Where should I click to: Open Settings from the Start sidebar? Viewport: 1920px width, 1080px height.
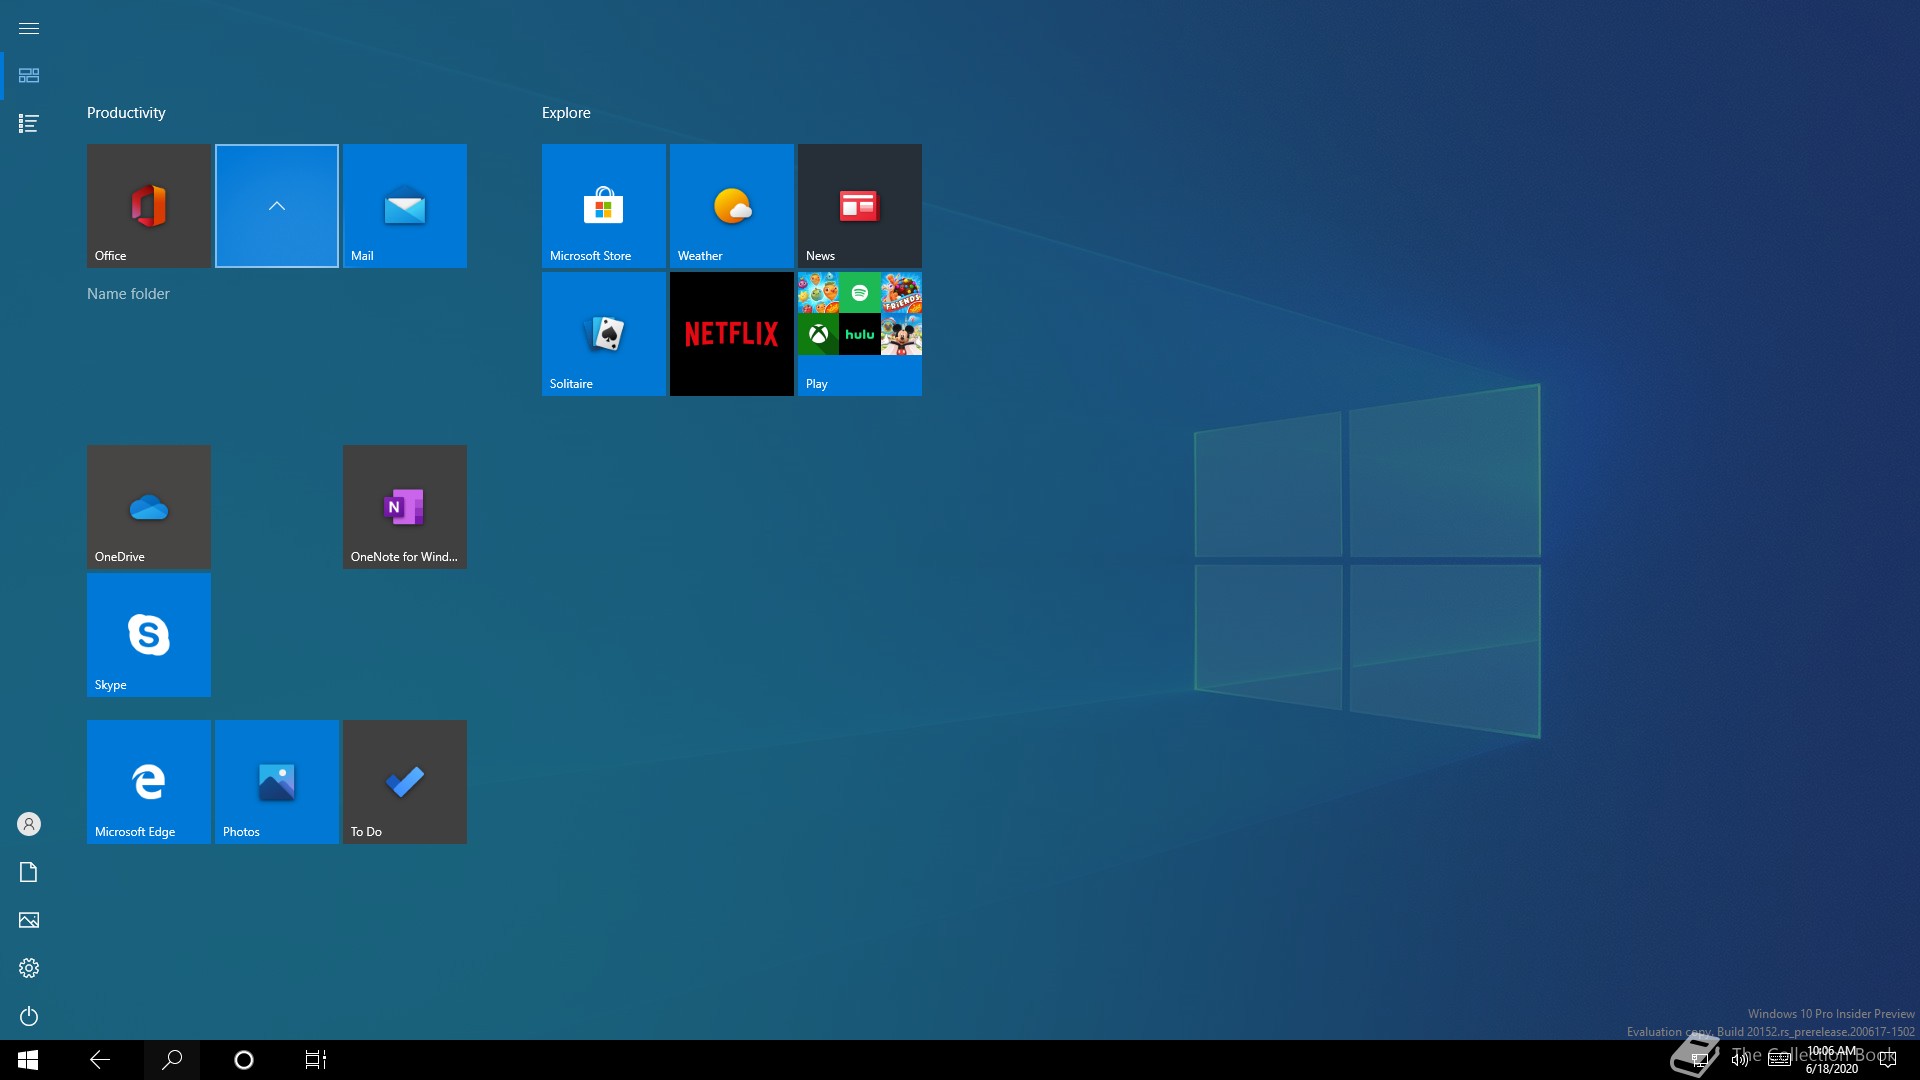29,968
